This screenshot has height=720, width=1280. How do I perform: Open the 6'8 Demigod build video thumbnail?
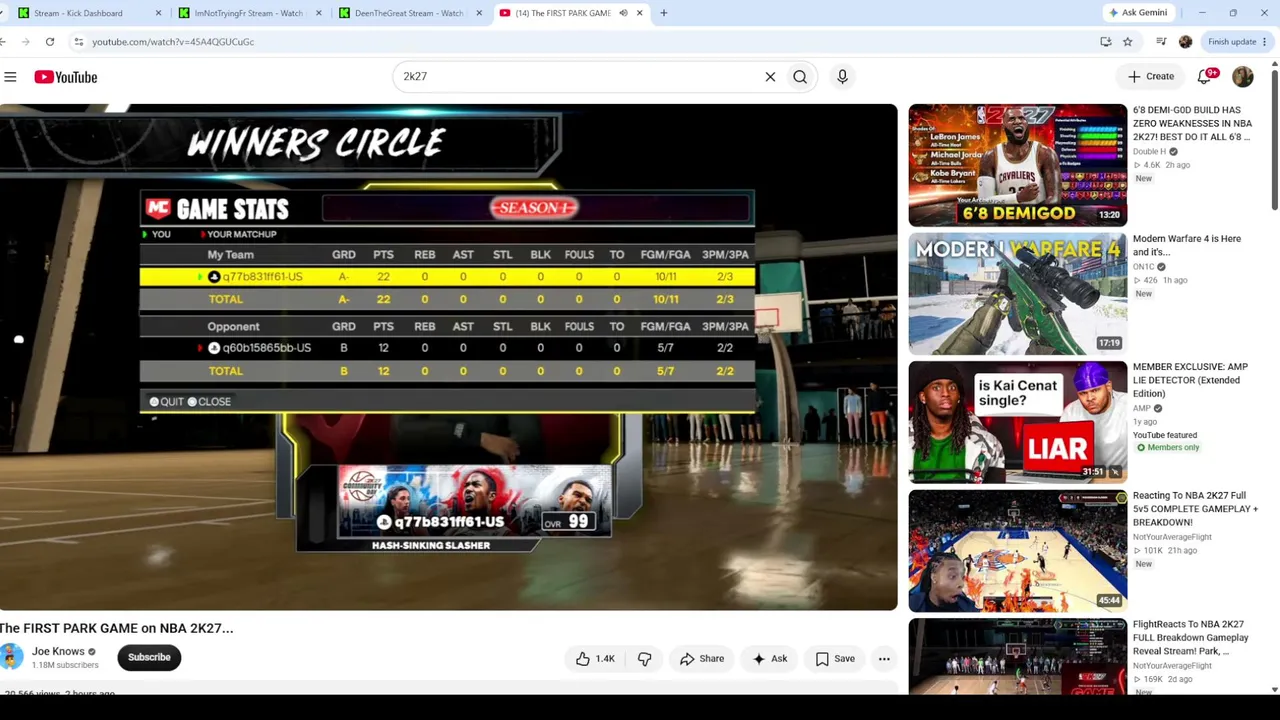tap(1017, 165)
